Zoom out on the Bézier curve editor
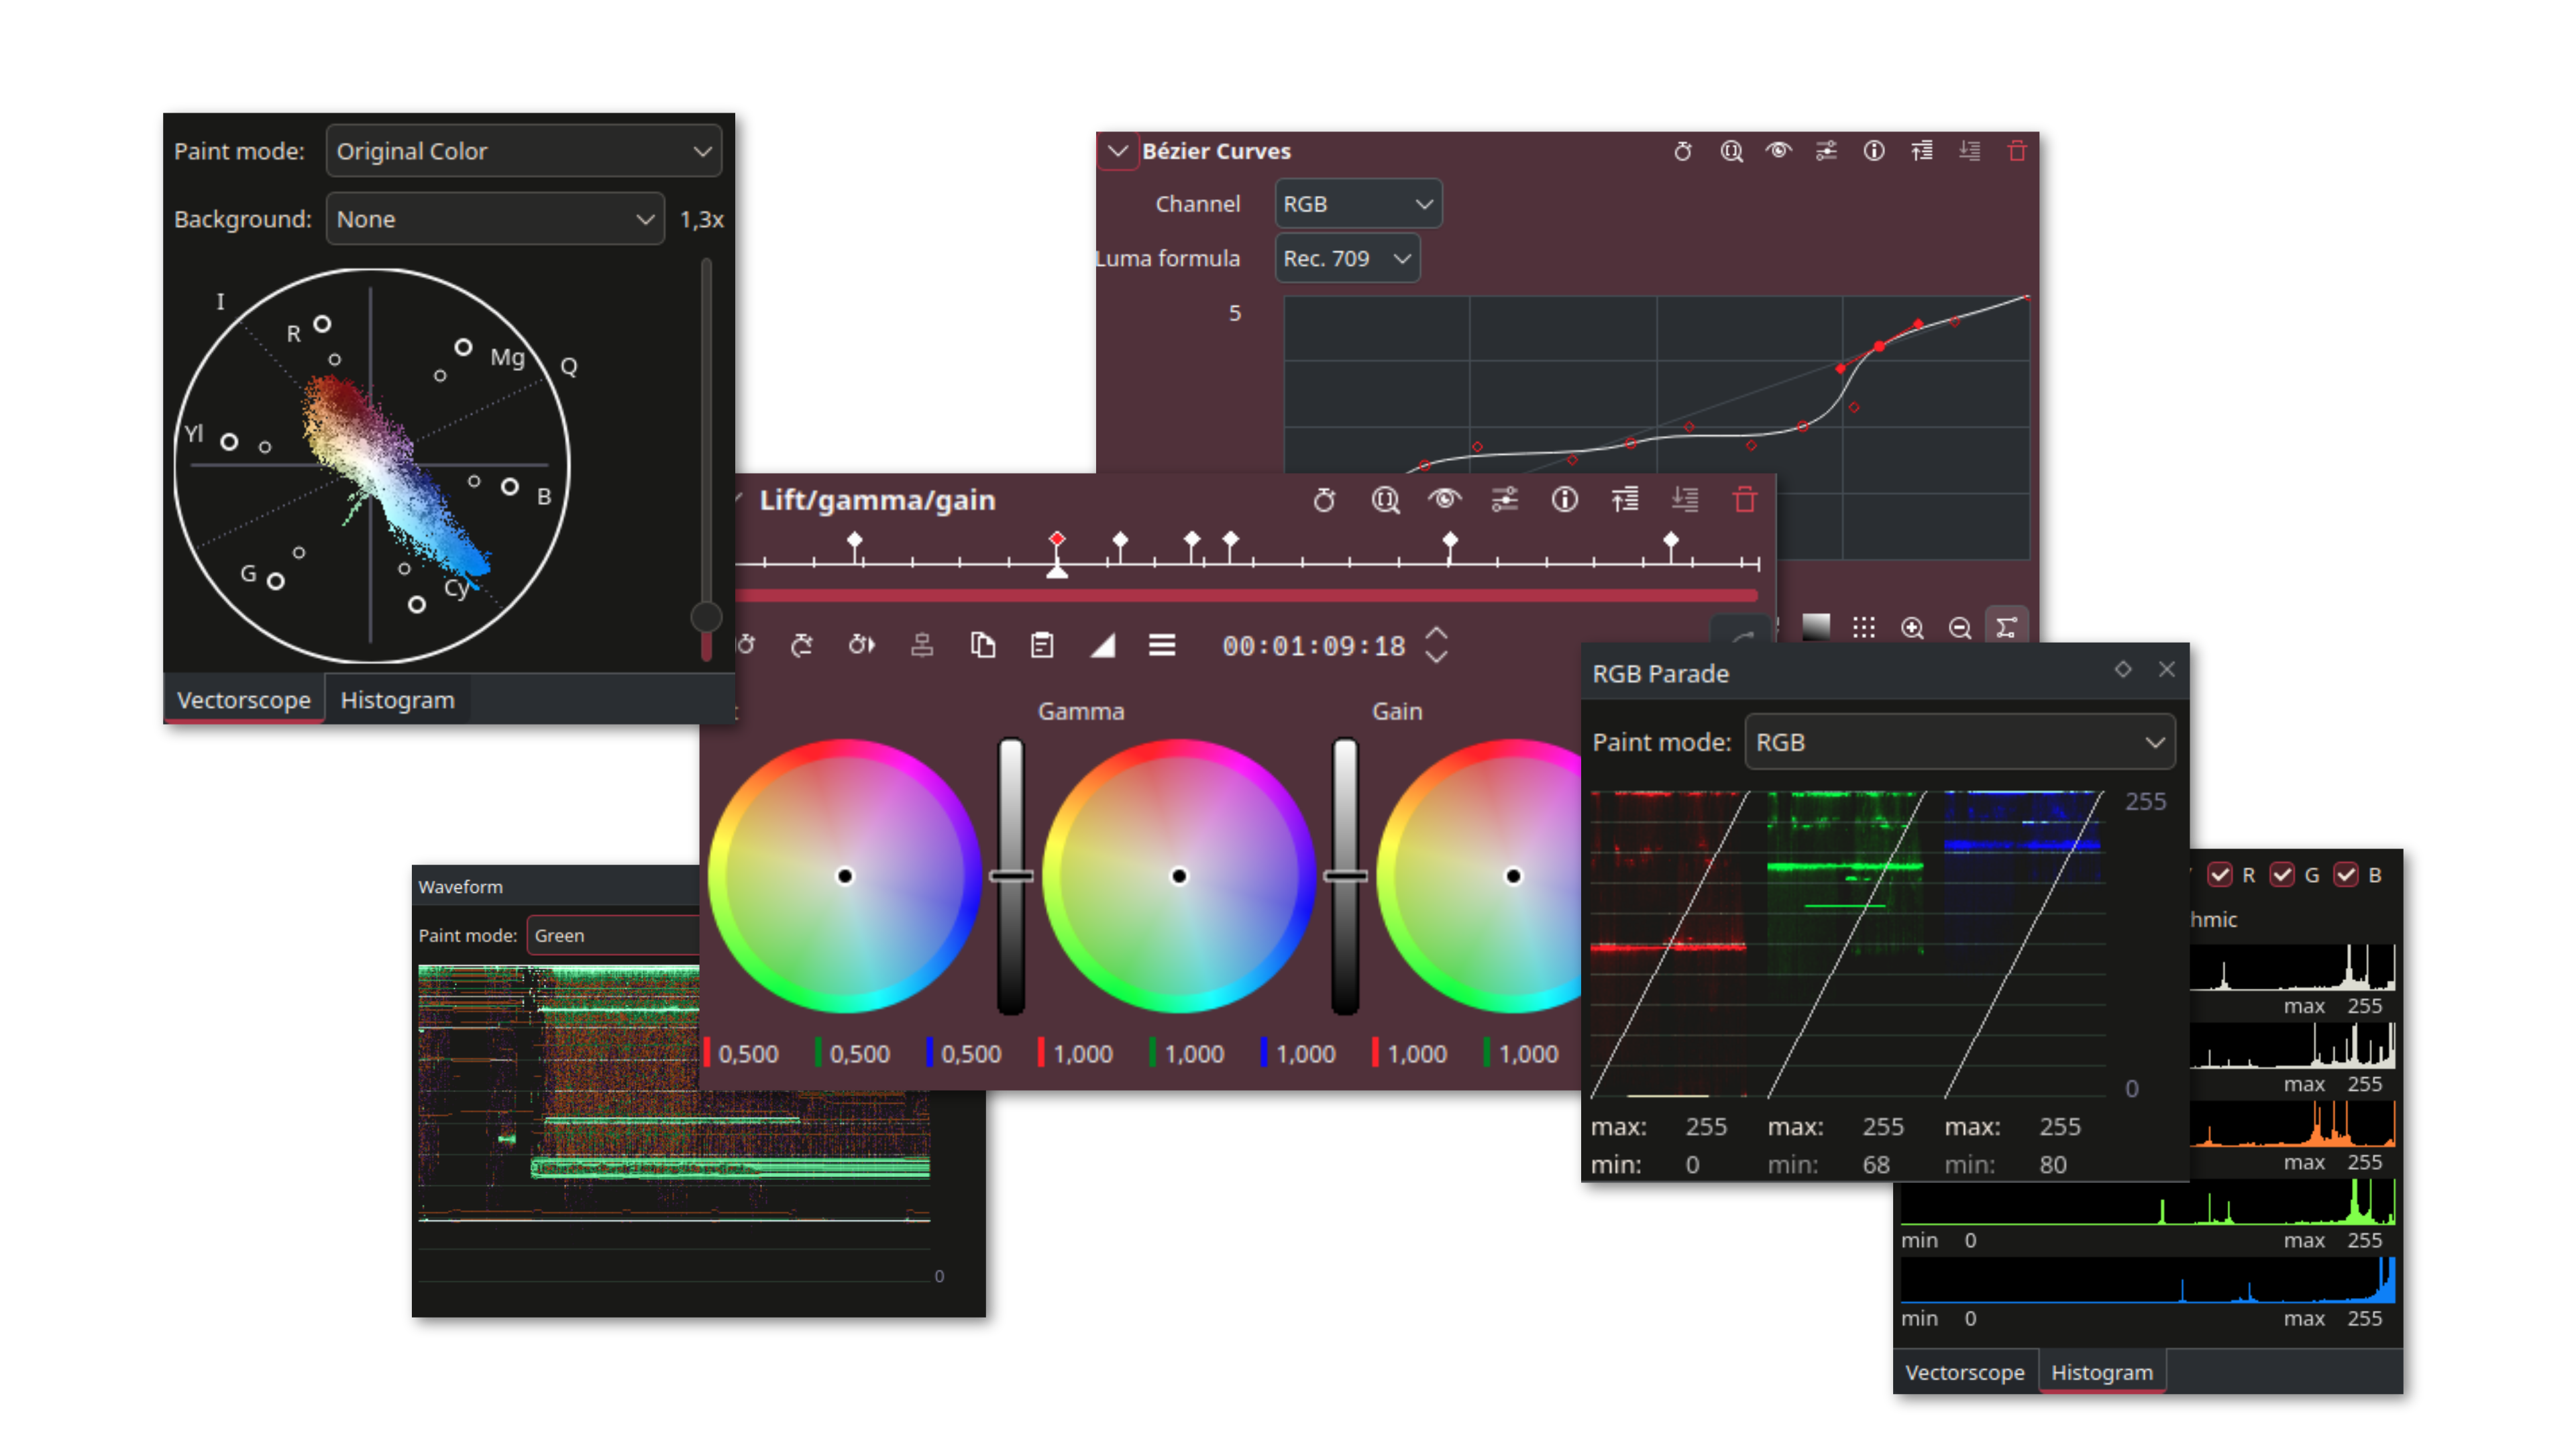This screenshot has height=1449, width=2576. point(1960,627)
